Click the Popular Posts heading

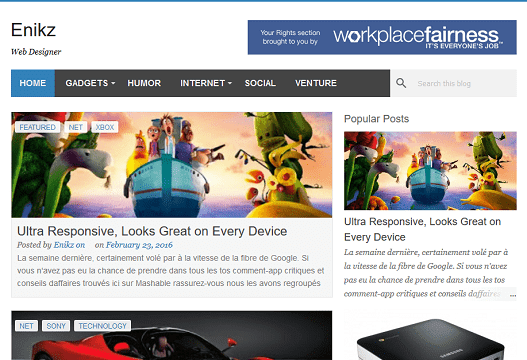pos(376,119)
